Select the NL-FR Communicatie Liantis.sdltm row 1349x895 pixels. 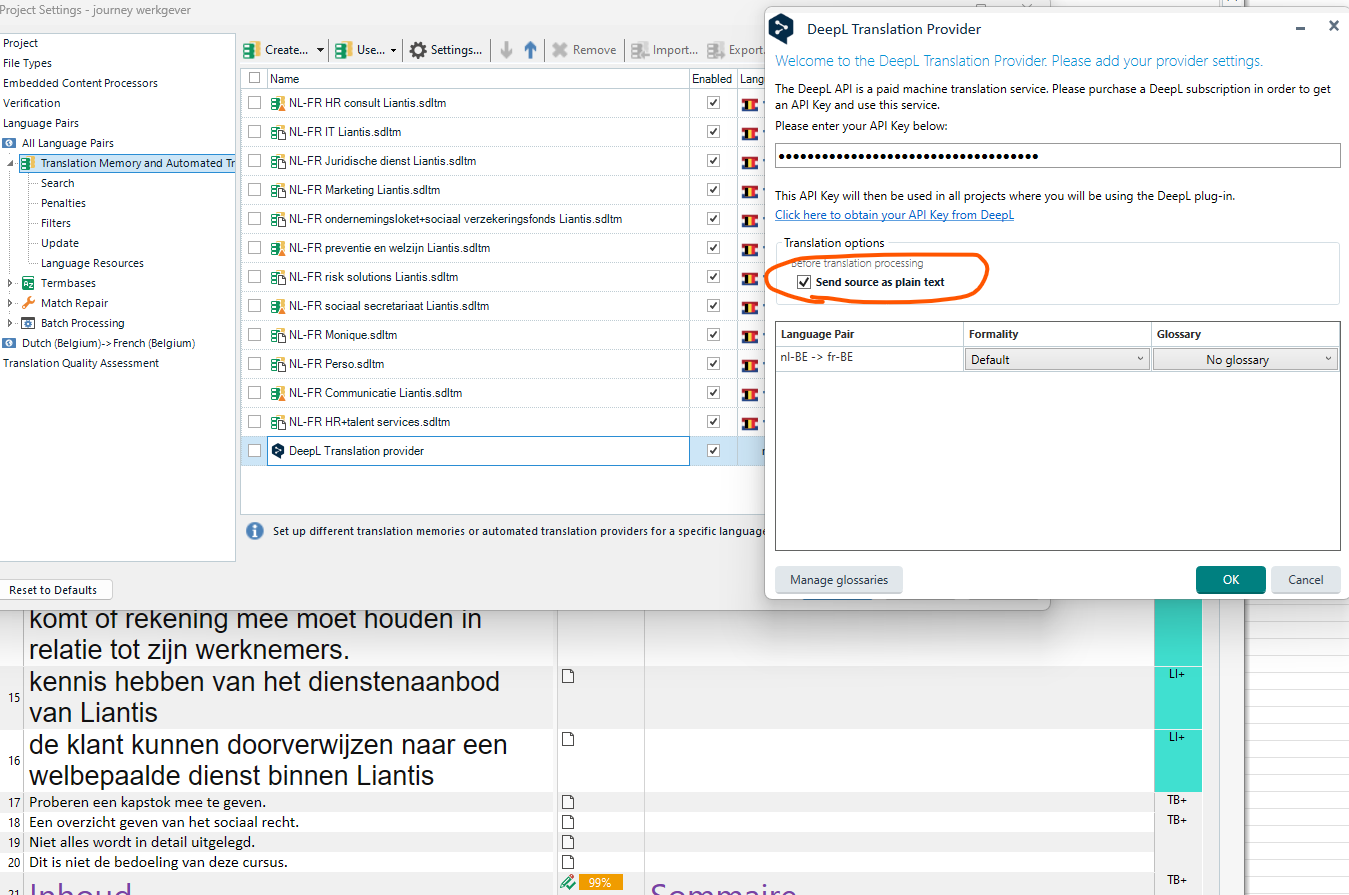tap(478, 393)
